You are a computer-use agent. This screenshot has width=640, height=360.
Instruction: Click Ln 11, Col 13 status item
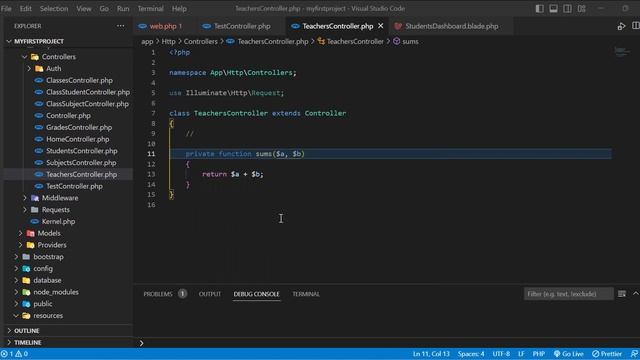pyautogui.click(x=431, y=354)
